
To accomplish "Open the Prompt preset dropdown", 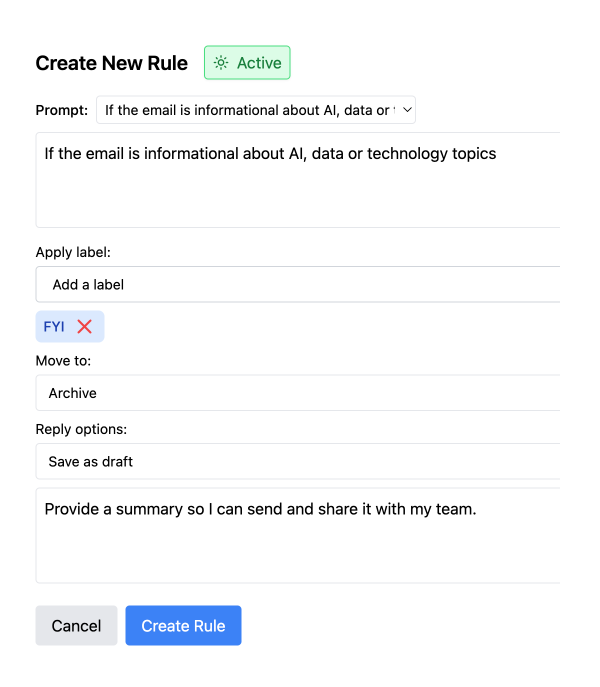I will pyautogui.click(x=256, y=110).
